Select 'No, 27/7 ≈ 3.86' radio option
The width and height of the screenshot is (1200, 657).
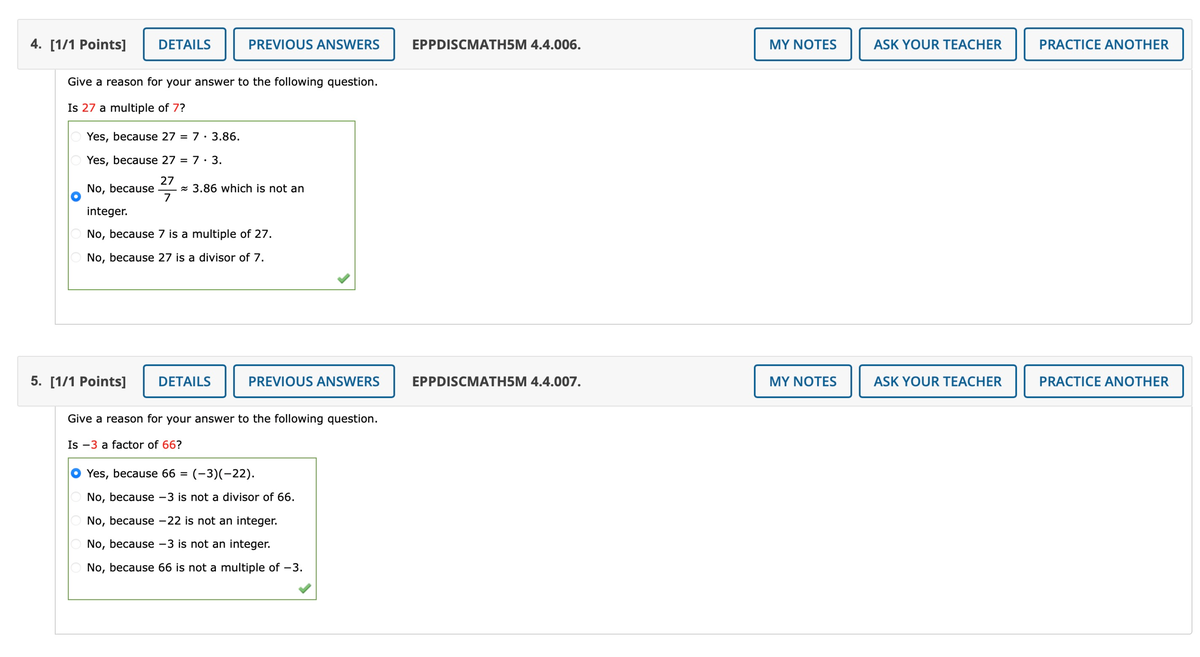tap(76, 197)
